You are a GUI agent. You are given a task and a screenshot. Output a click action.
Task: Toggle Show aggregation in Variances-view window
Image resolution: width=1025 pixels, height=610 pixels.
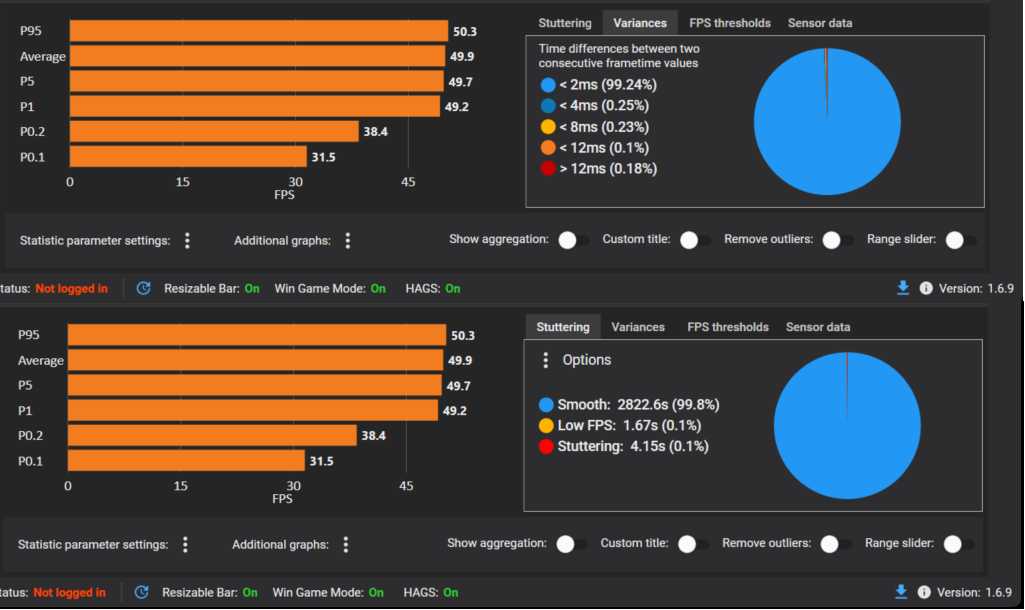[x=573, y=240]
